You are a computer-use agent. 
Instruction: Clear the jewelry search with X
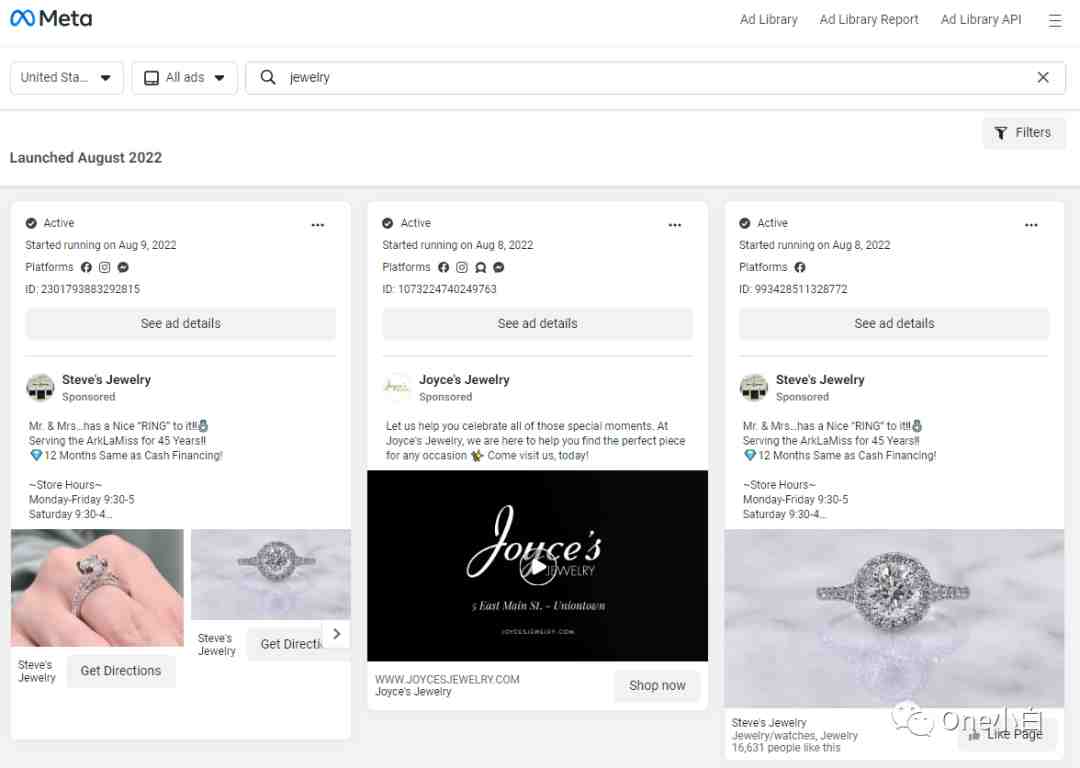(x=1043, y=77)
